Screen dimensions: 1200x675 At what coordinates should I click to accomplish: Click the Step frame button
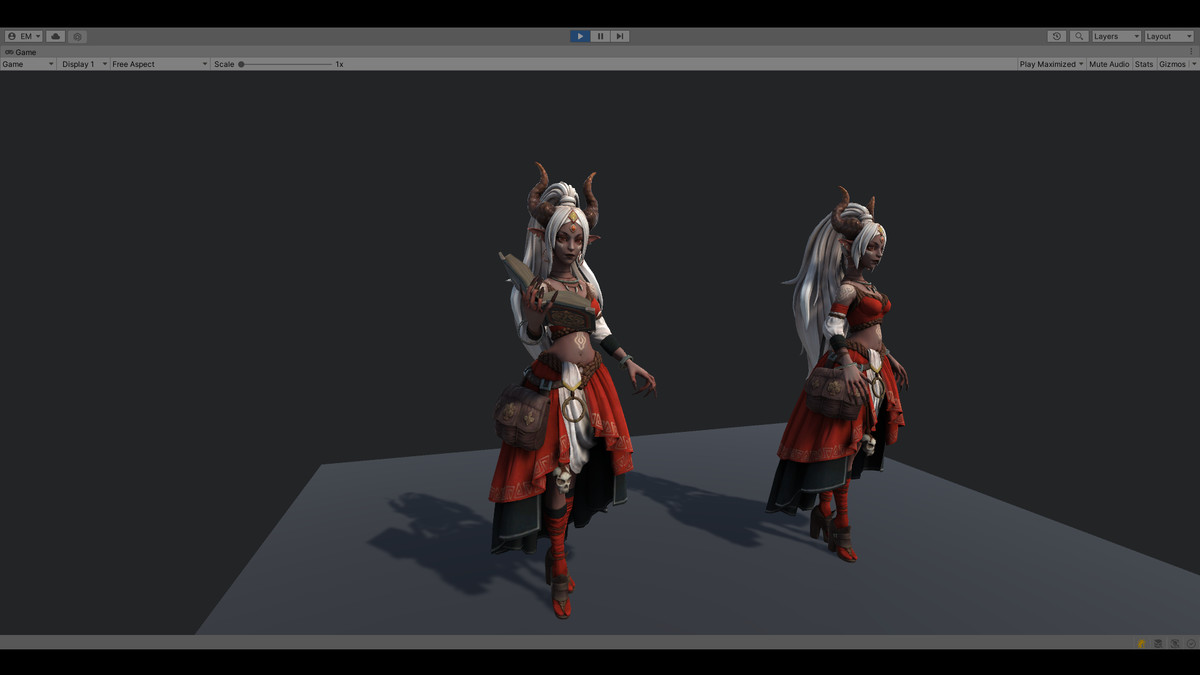(x=619, y=36)
